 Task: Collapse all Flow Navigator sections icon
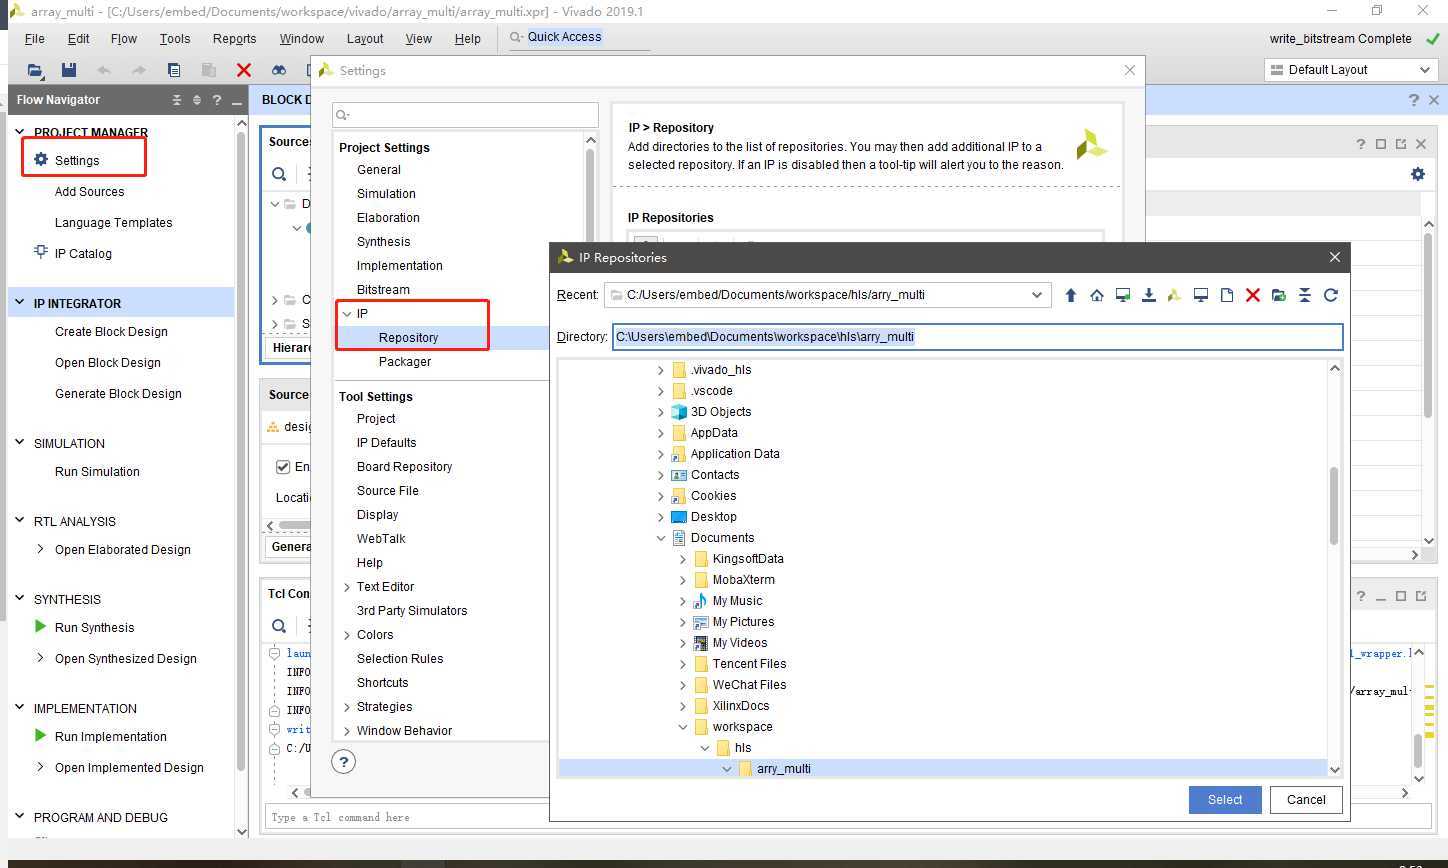(177, 100)
